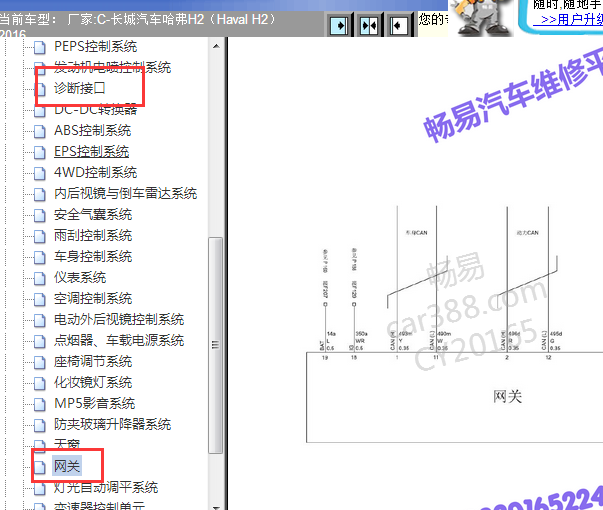Viewport: 603px width, 510px height.
Task: Select 安全气囊系统 entry
Action: coord(93,215)
